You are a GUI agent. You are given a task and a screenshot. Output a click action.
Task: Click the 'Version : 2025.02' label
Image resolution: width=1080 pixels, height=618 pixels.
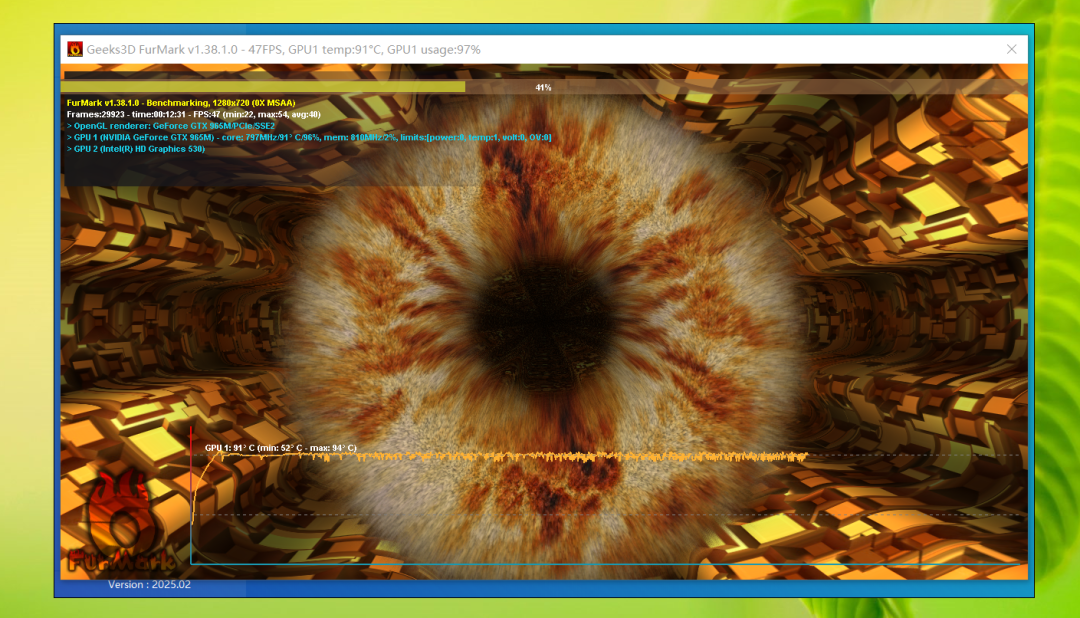(149, 584)
